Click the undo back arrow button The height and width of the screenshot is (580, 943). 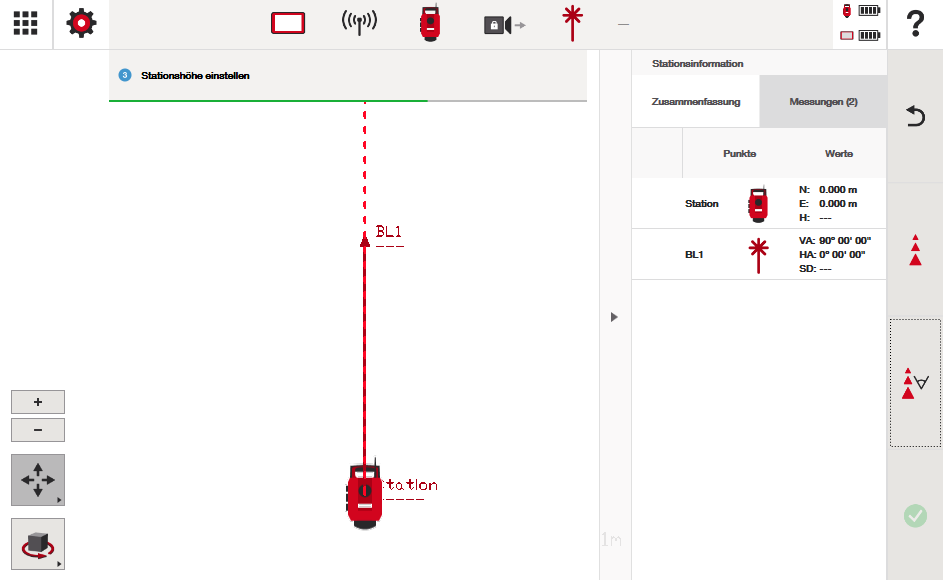point(914,117)
